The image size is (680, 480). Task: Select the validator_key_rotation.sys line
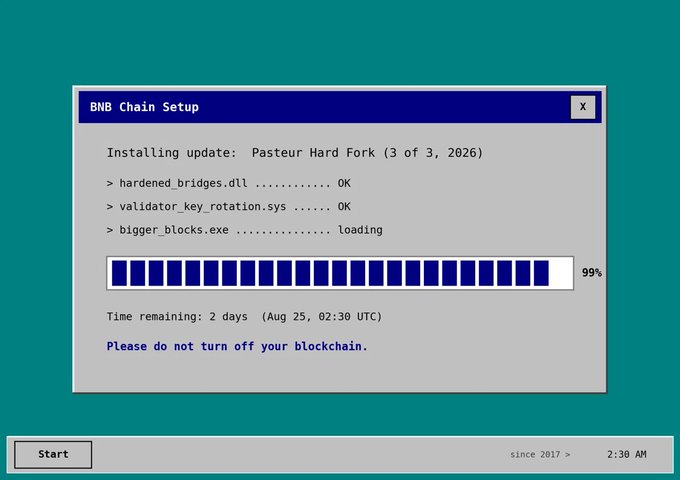[x=229, y=207]
